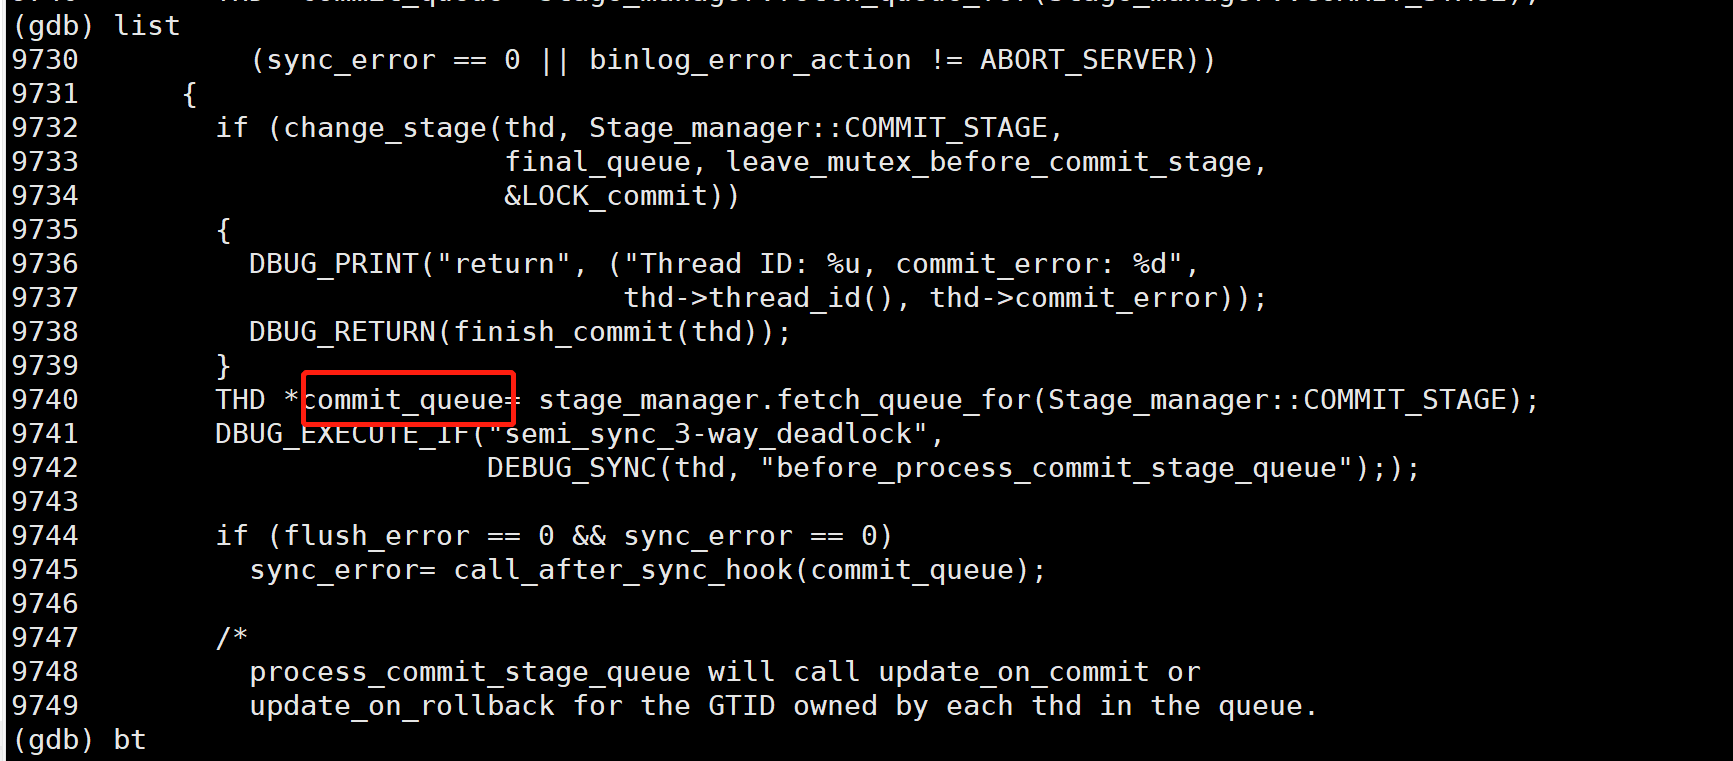The image size is (1733, 761).
Task: Click the gdb list command
Action: [148, 26]
